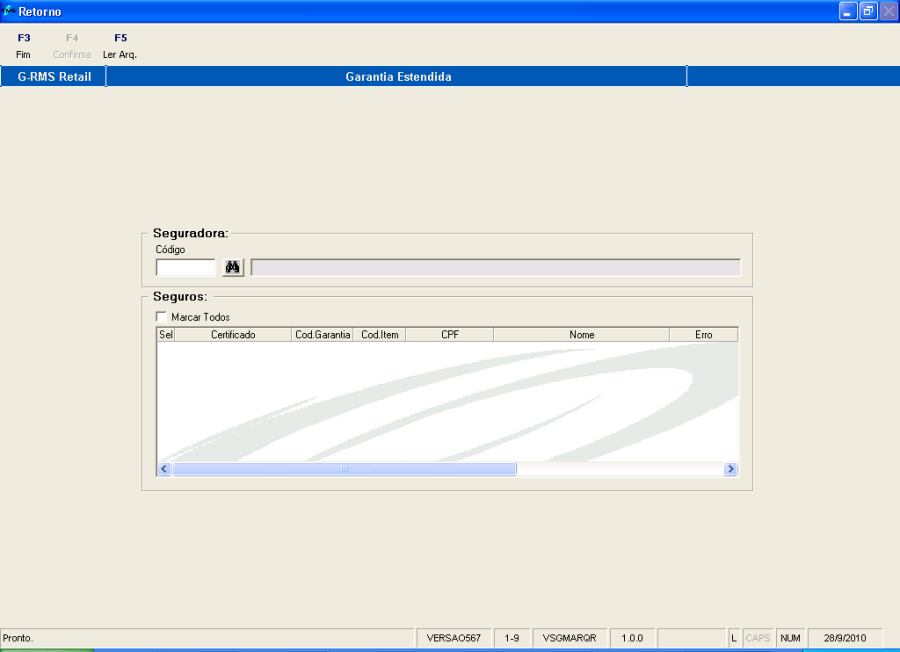Screen dimensions: 900x652
Task: Click the Cod.Item column header
Action: pos(379,335)
